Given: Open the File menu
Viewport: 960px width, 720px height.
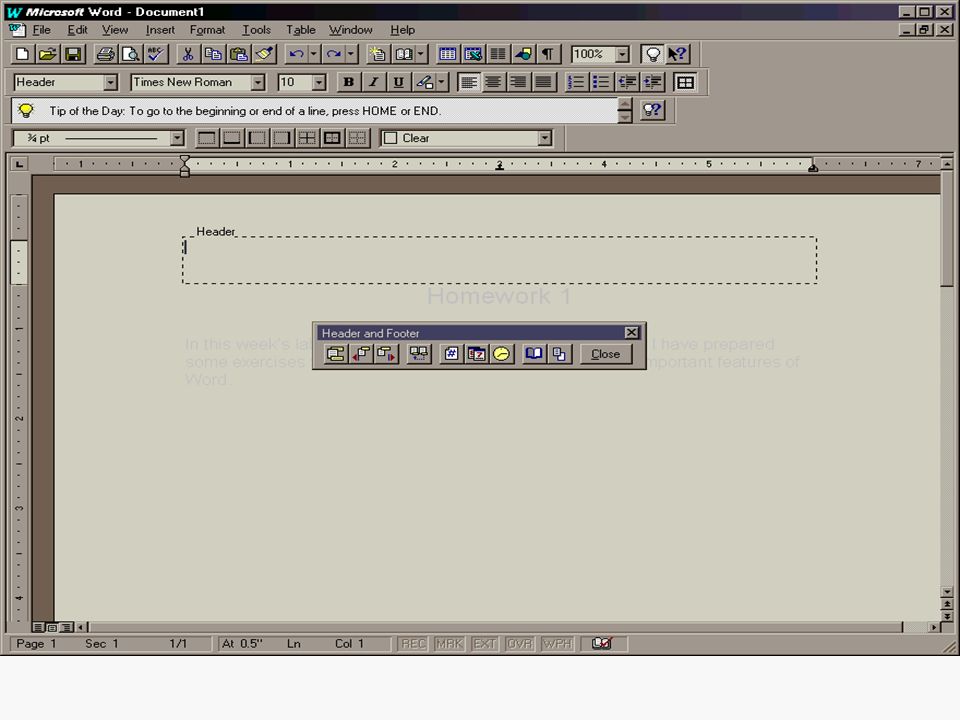Looking at the screenshot, I should click(x=41, y=30).
